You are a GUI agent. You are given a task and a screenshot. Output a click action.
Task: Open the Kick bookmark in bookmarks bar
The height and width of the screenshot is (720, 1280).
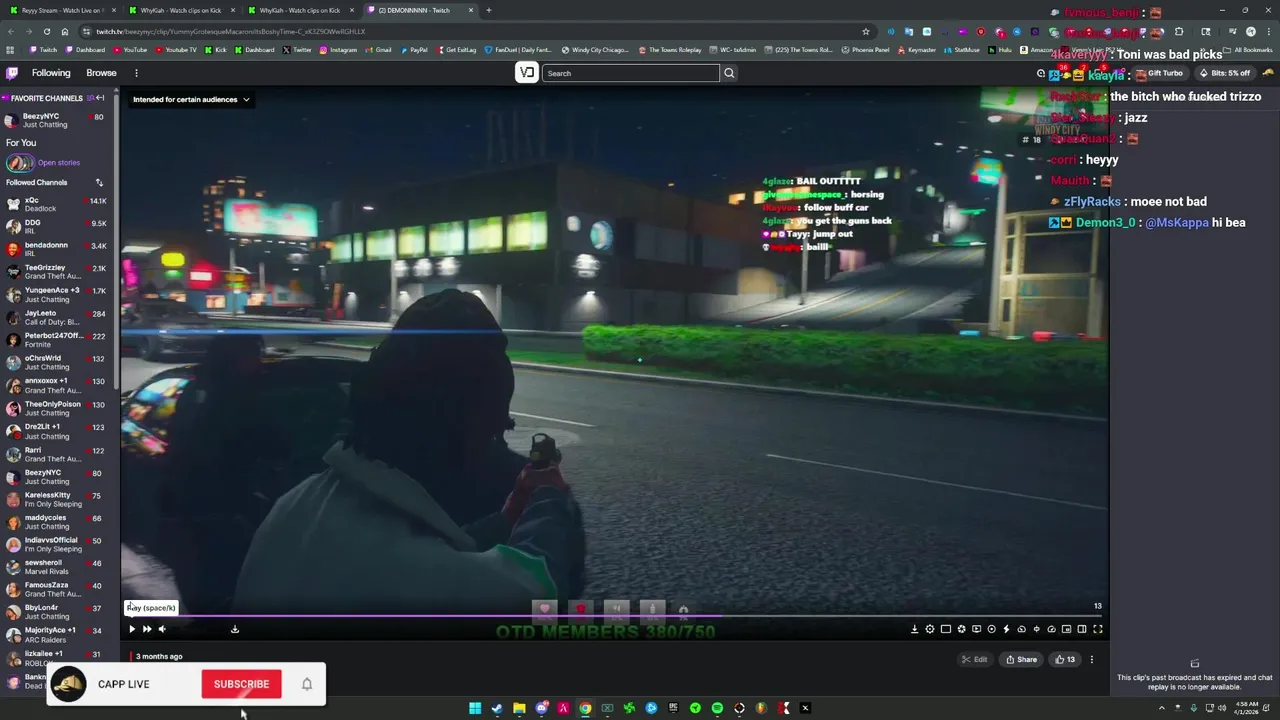215,50
